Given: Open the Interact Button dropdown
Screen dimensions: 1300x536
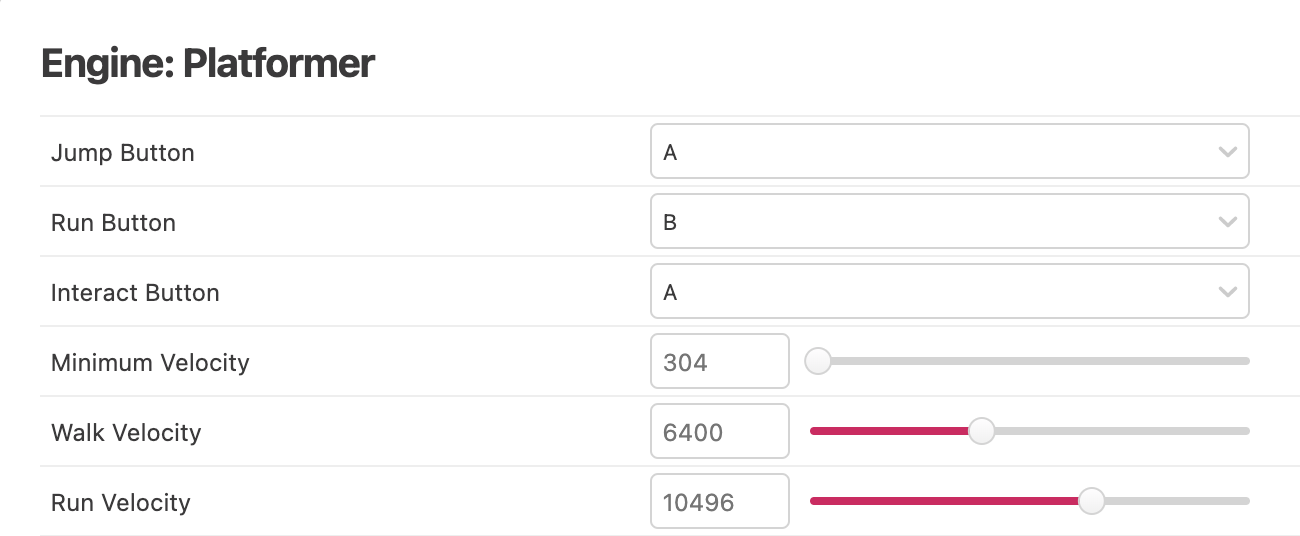Looking at the screenshot, I should pos(948,292).
